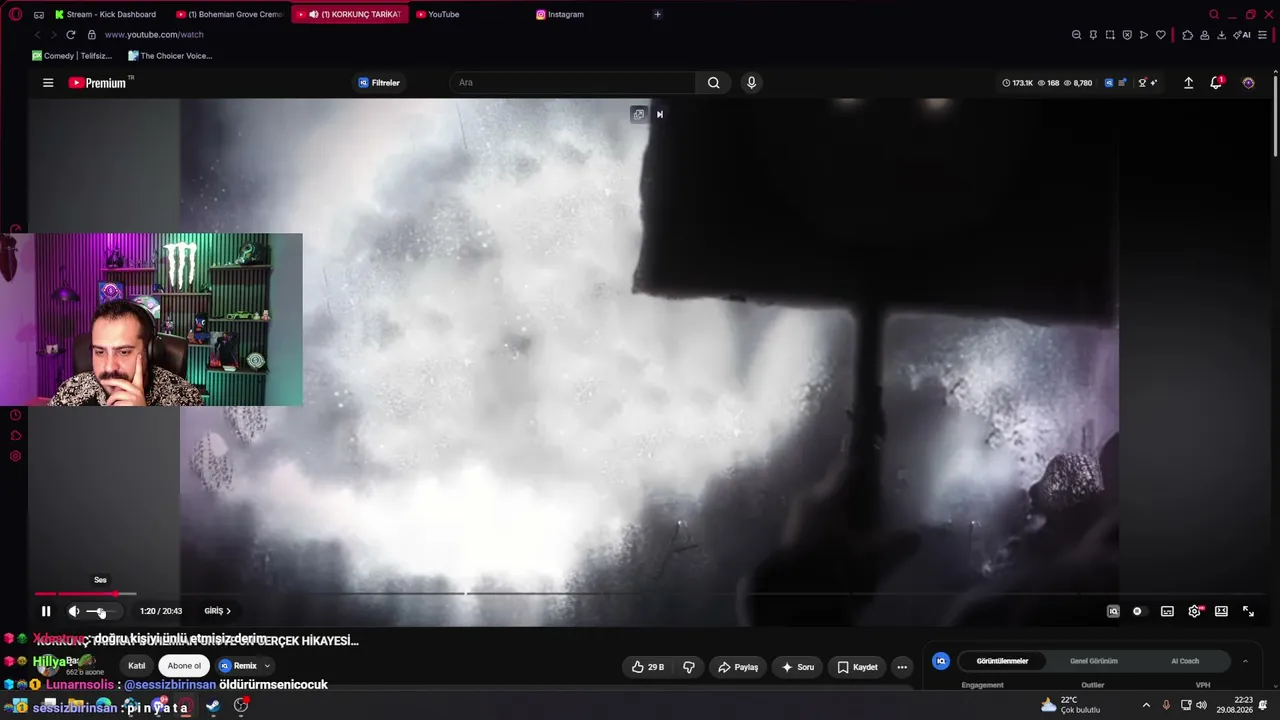Open the Opera menu logo
The height and width of the screenshot is (720, 1280).
click(15, 15)
